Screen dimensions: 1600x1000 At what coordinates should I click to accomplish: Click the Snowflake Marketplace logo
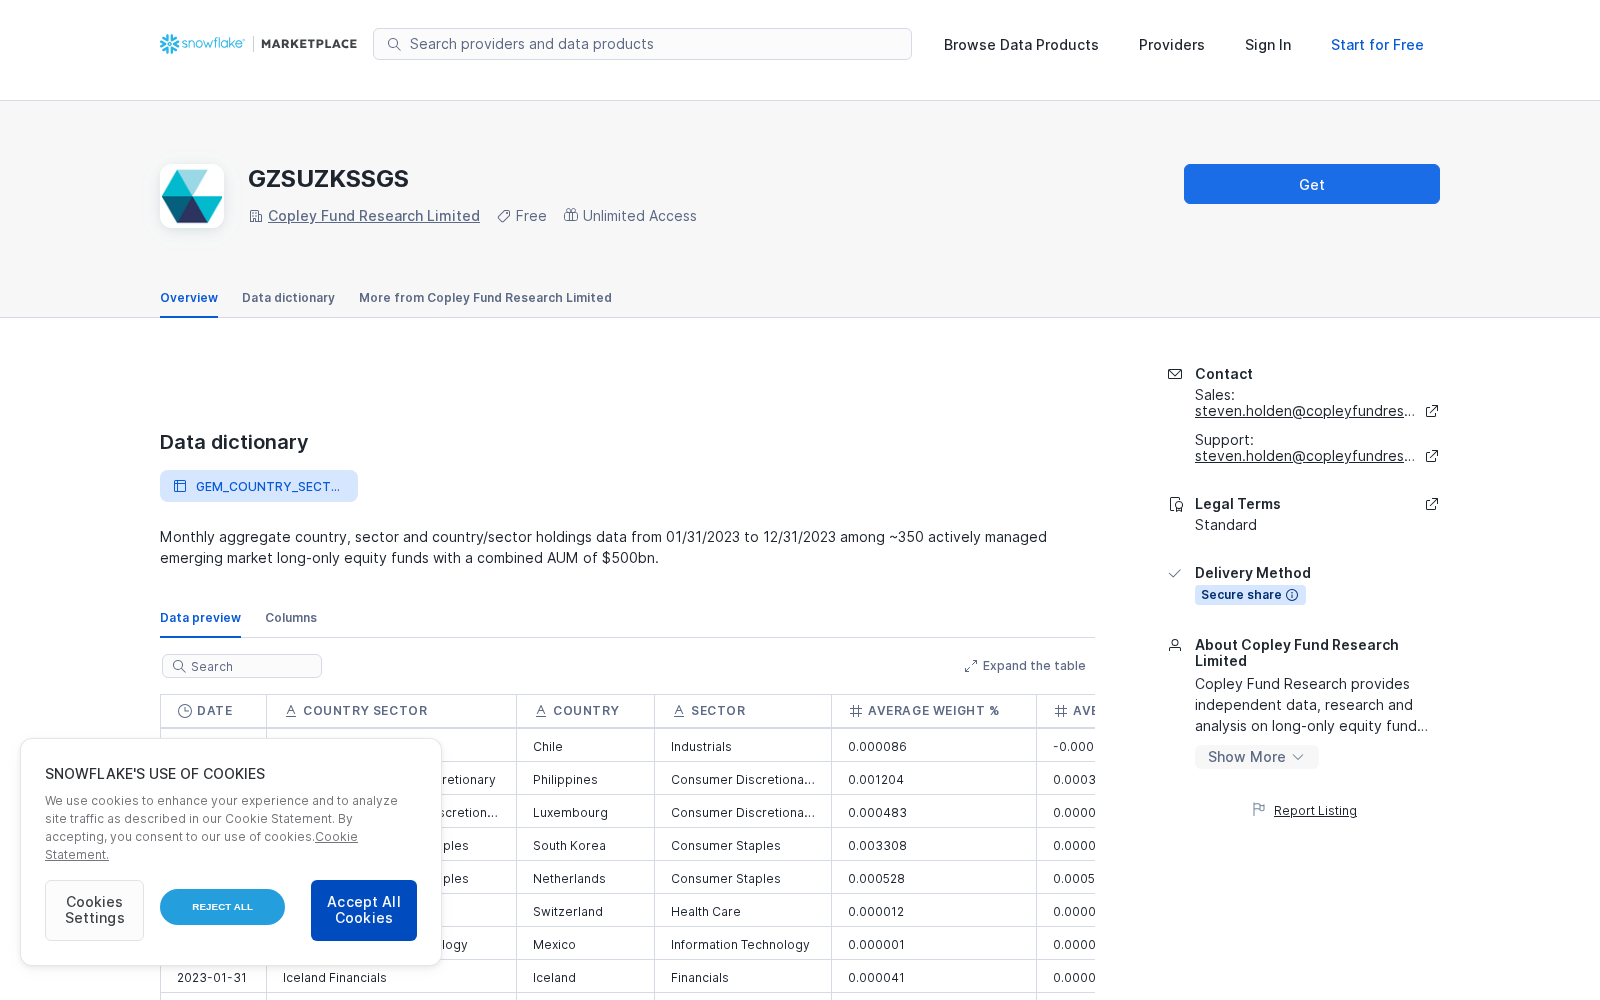pyautogui.click(x=258, y=44)
